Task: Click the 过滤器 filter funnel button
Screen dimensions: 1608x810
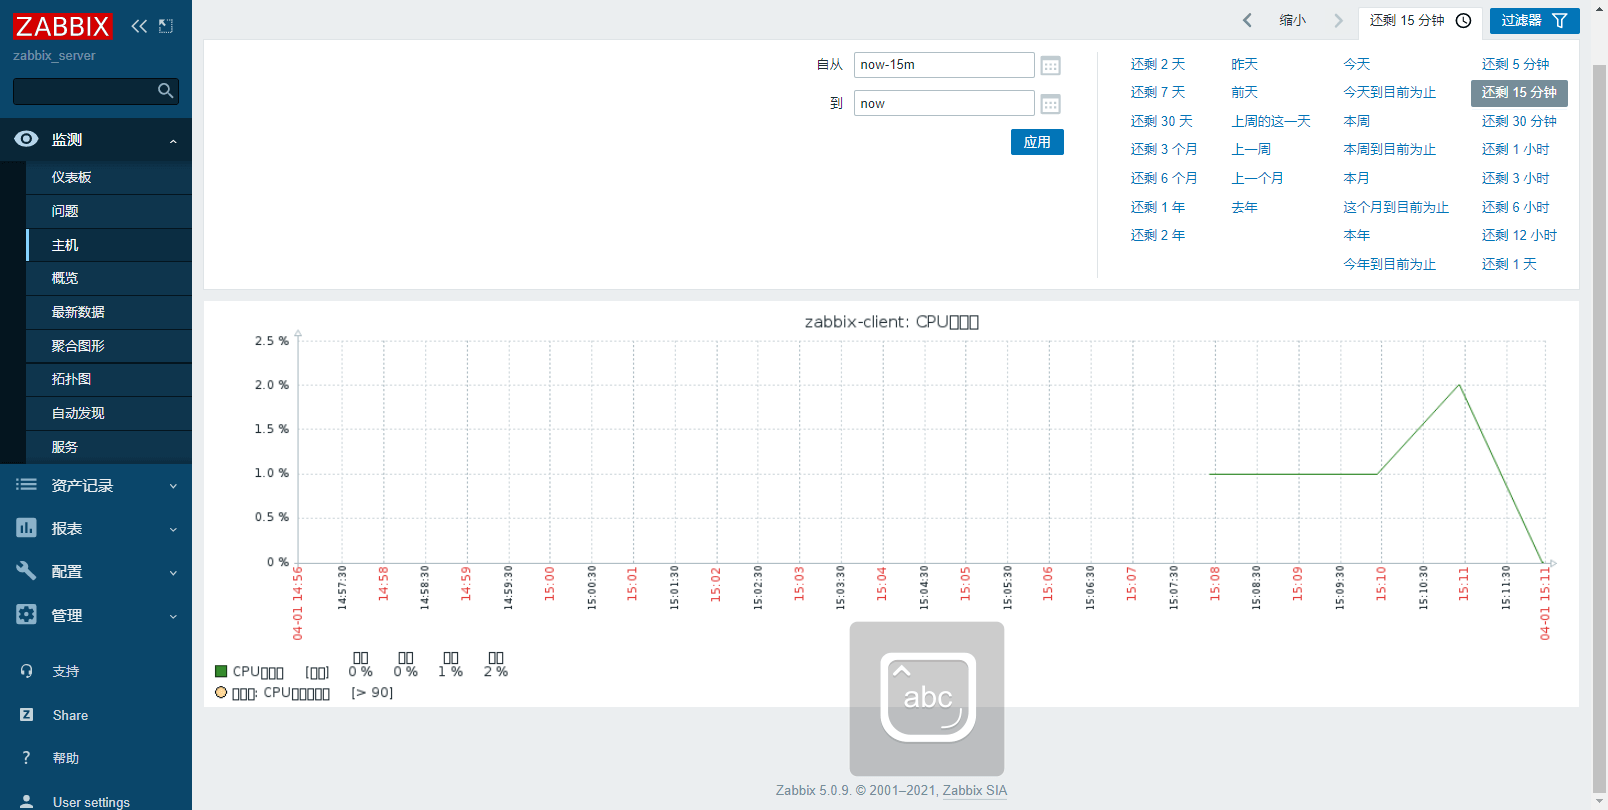Action: [1534, 20]
